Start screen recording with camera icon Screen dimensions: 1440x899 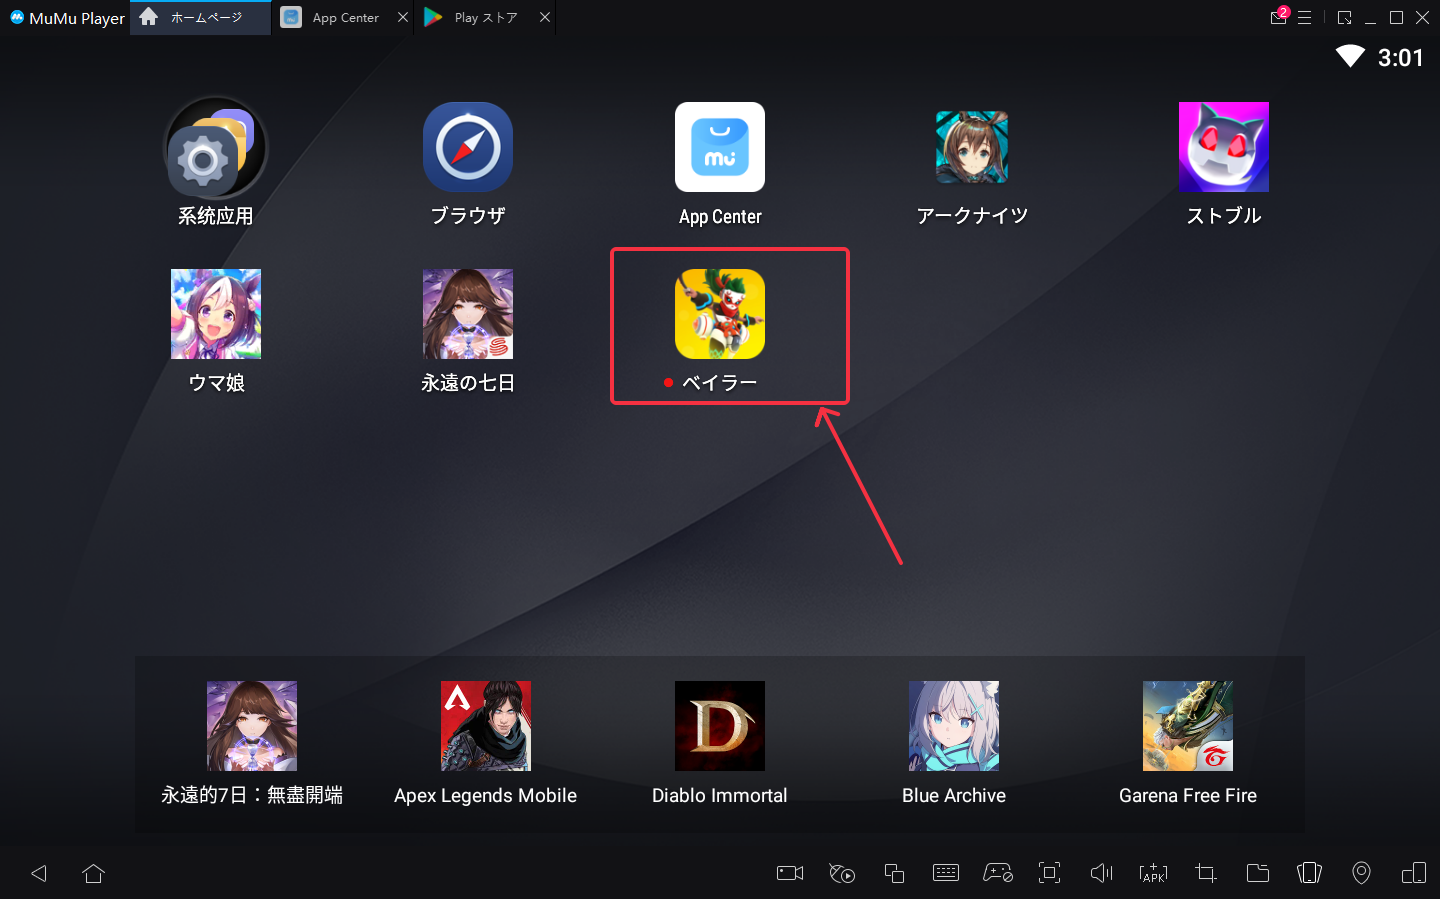click(x=790, y=873)
